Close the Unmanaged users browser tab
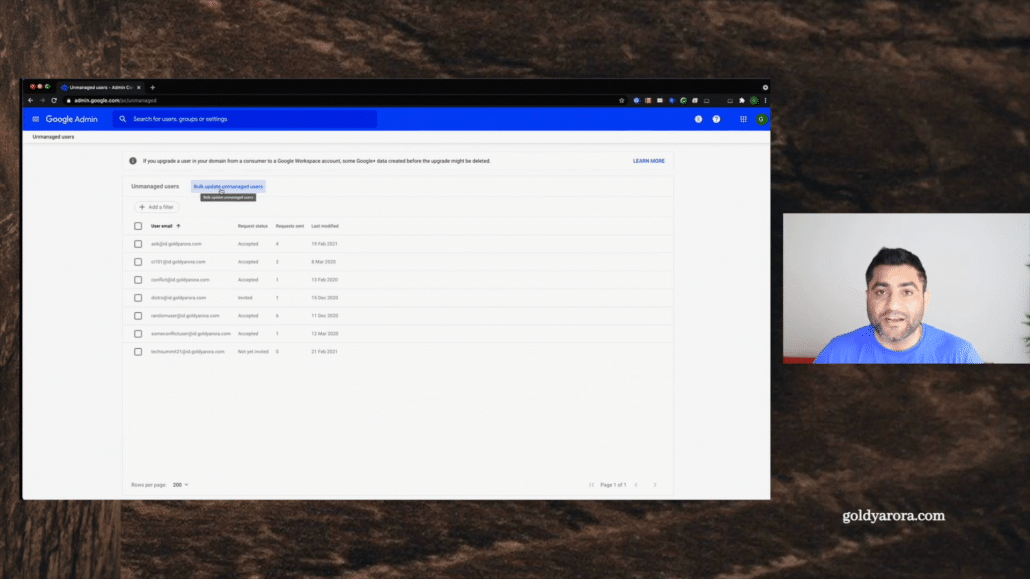This screenshot has width=1030, height=579. pos(139,87)
